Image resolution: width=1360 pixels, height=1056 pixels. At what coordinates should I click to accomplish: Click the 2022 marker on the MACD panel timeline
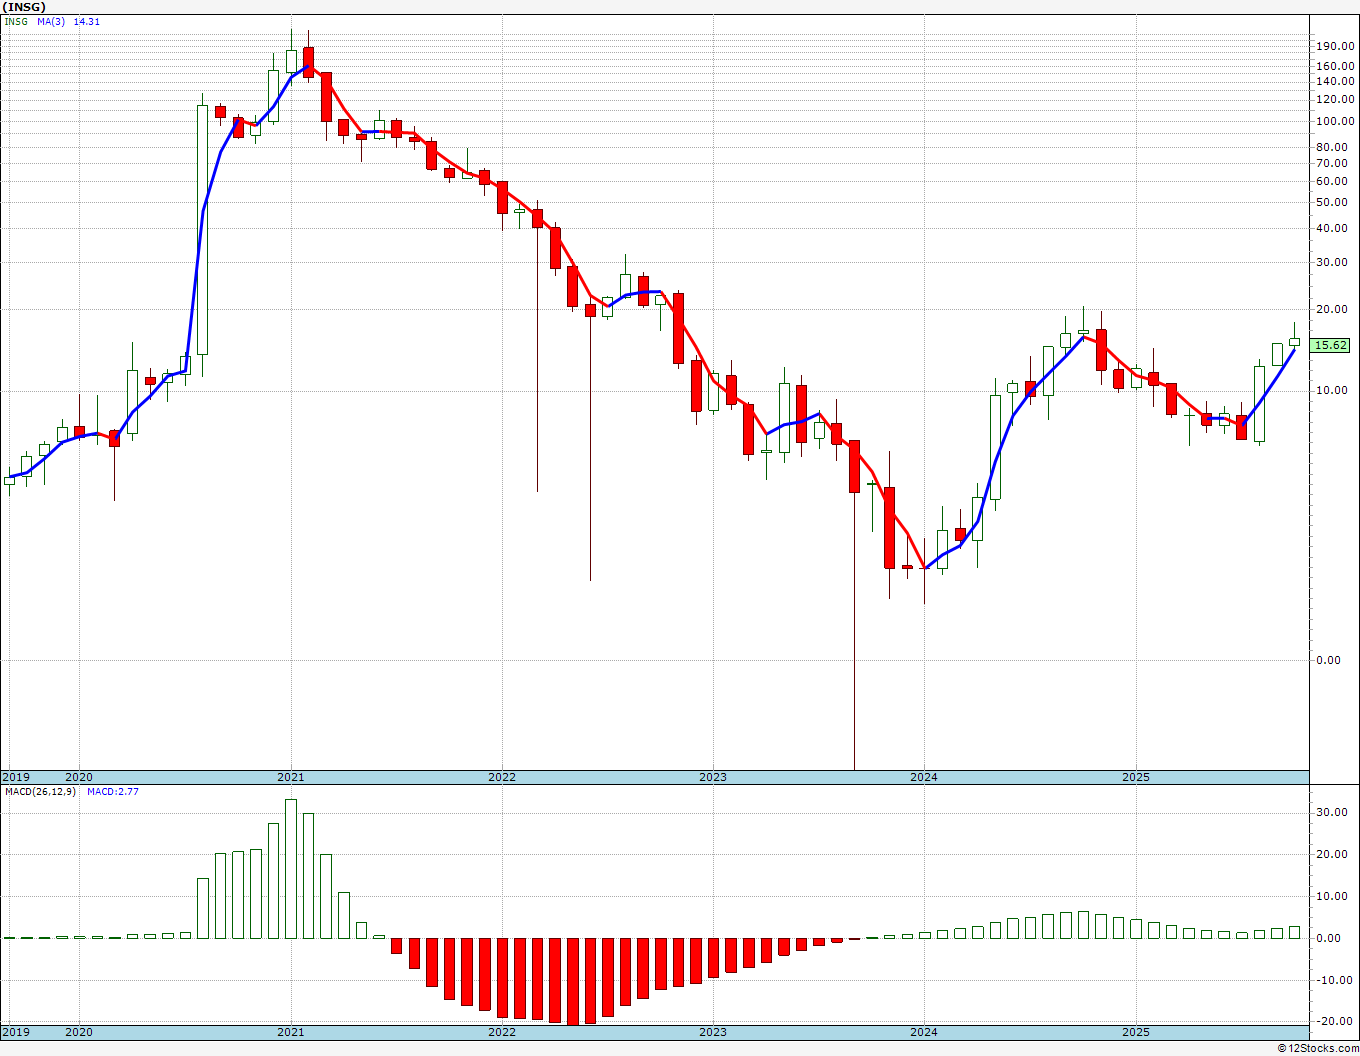point(502,1031)
